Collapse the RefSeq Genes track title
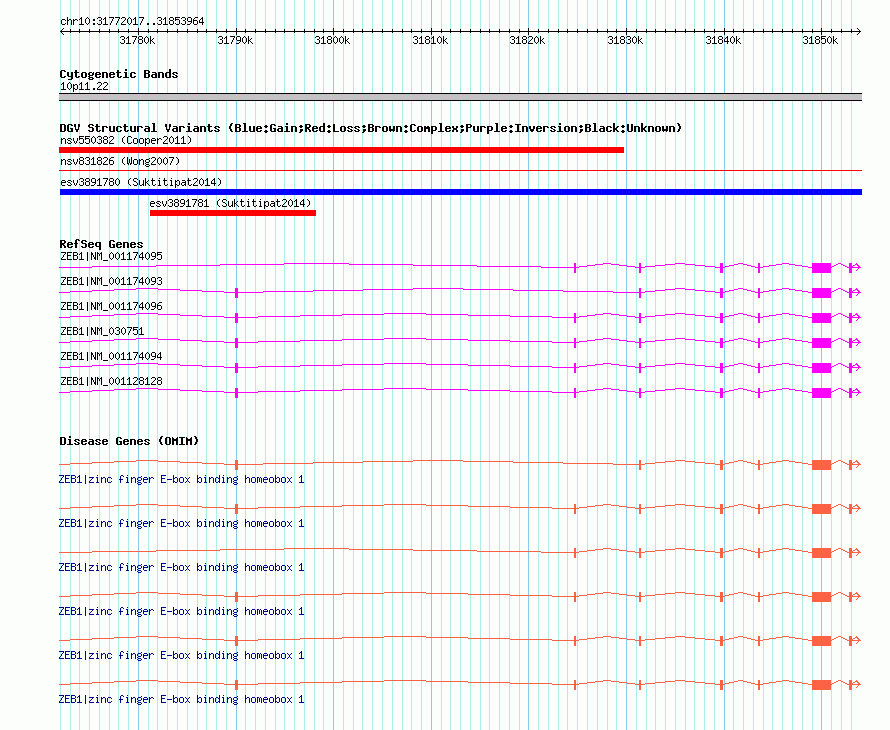Image resolution: width=890 pixels, height=730 pixels. pyautogui.click(x=101, y=244)
